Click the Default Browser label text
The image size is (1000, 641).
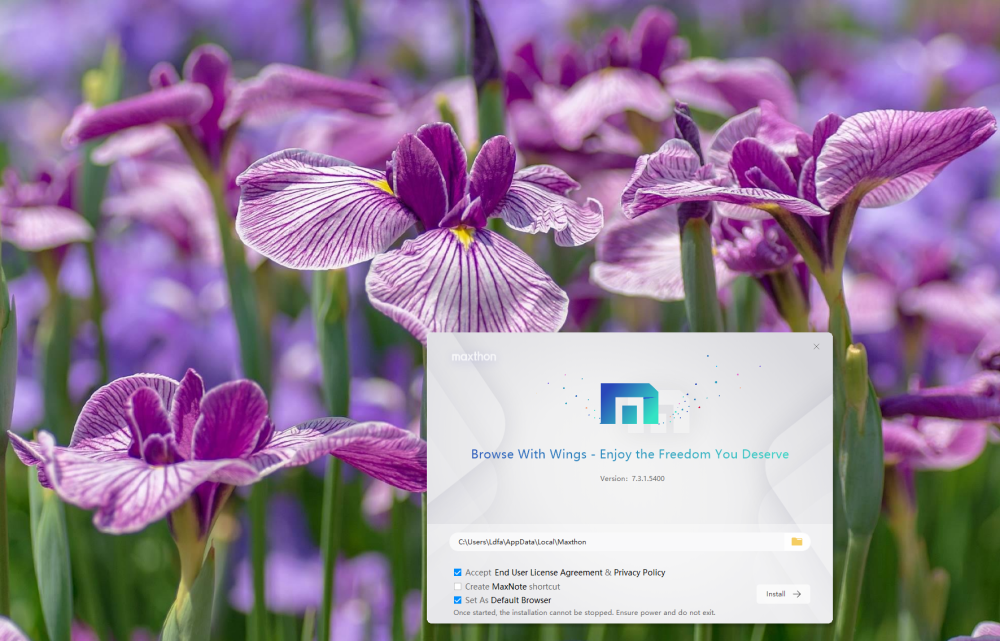[520, 600]
